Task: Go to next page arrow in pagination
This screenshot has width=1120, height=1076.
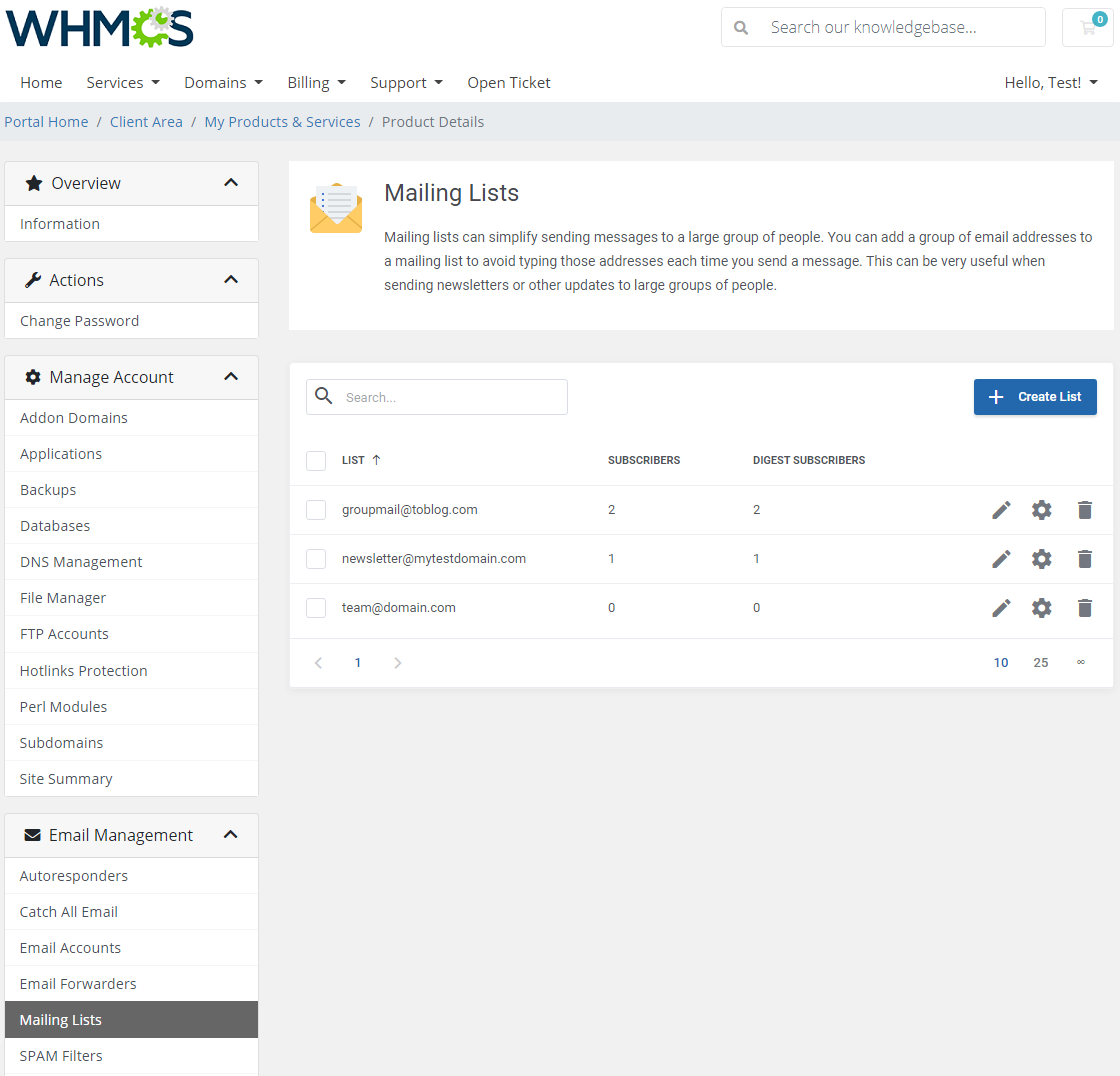Action: (x=398, y=663)
